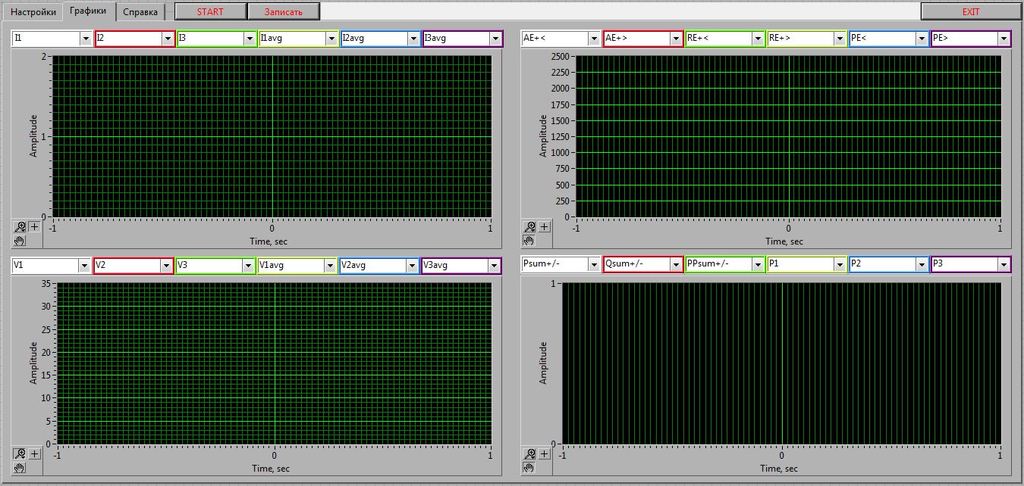Click the 2 maximum on current graph axis
The image size is (1024, 486).
(x=44, y=56)
